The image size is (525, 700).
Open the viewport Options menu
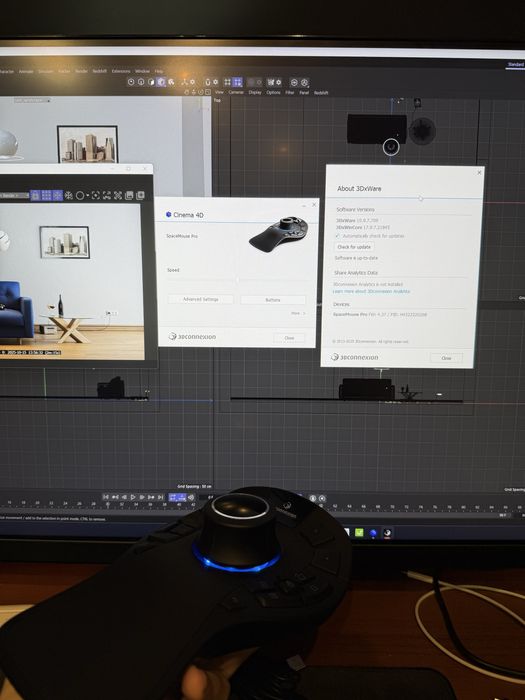click(273, 92)
